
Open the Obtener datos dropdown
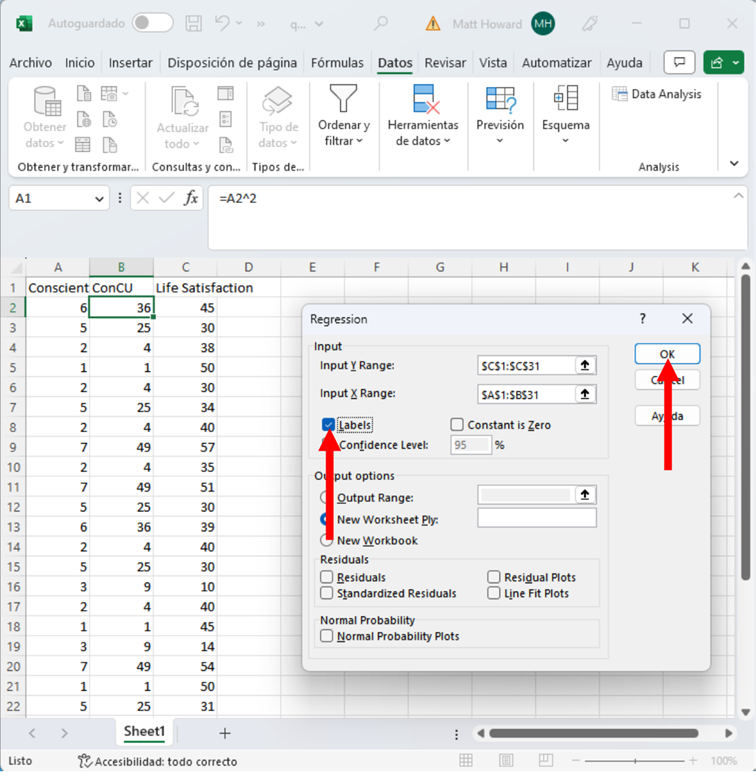[x=45, y=135]
